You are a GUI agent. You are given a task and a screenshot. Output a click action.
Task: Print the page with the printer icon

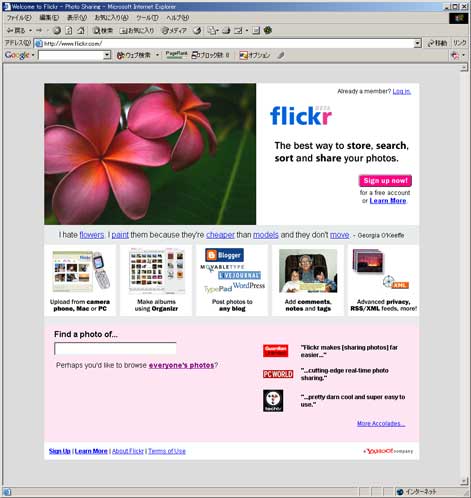click(226, 31)
